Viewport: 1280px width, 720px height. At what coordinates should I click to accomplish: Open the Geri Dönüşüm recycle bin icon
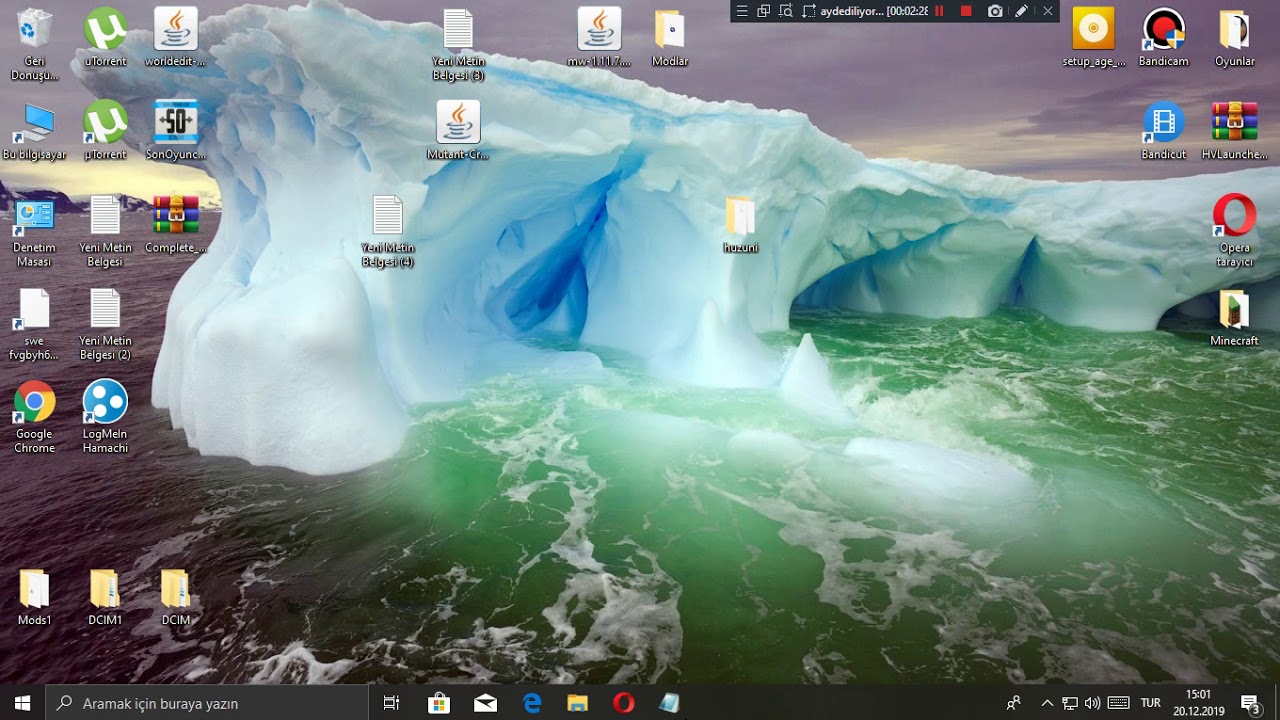35,30
